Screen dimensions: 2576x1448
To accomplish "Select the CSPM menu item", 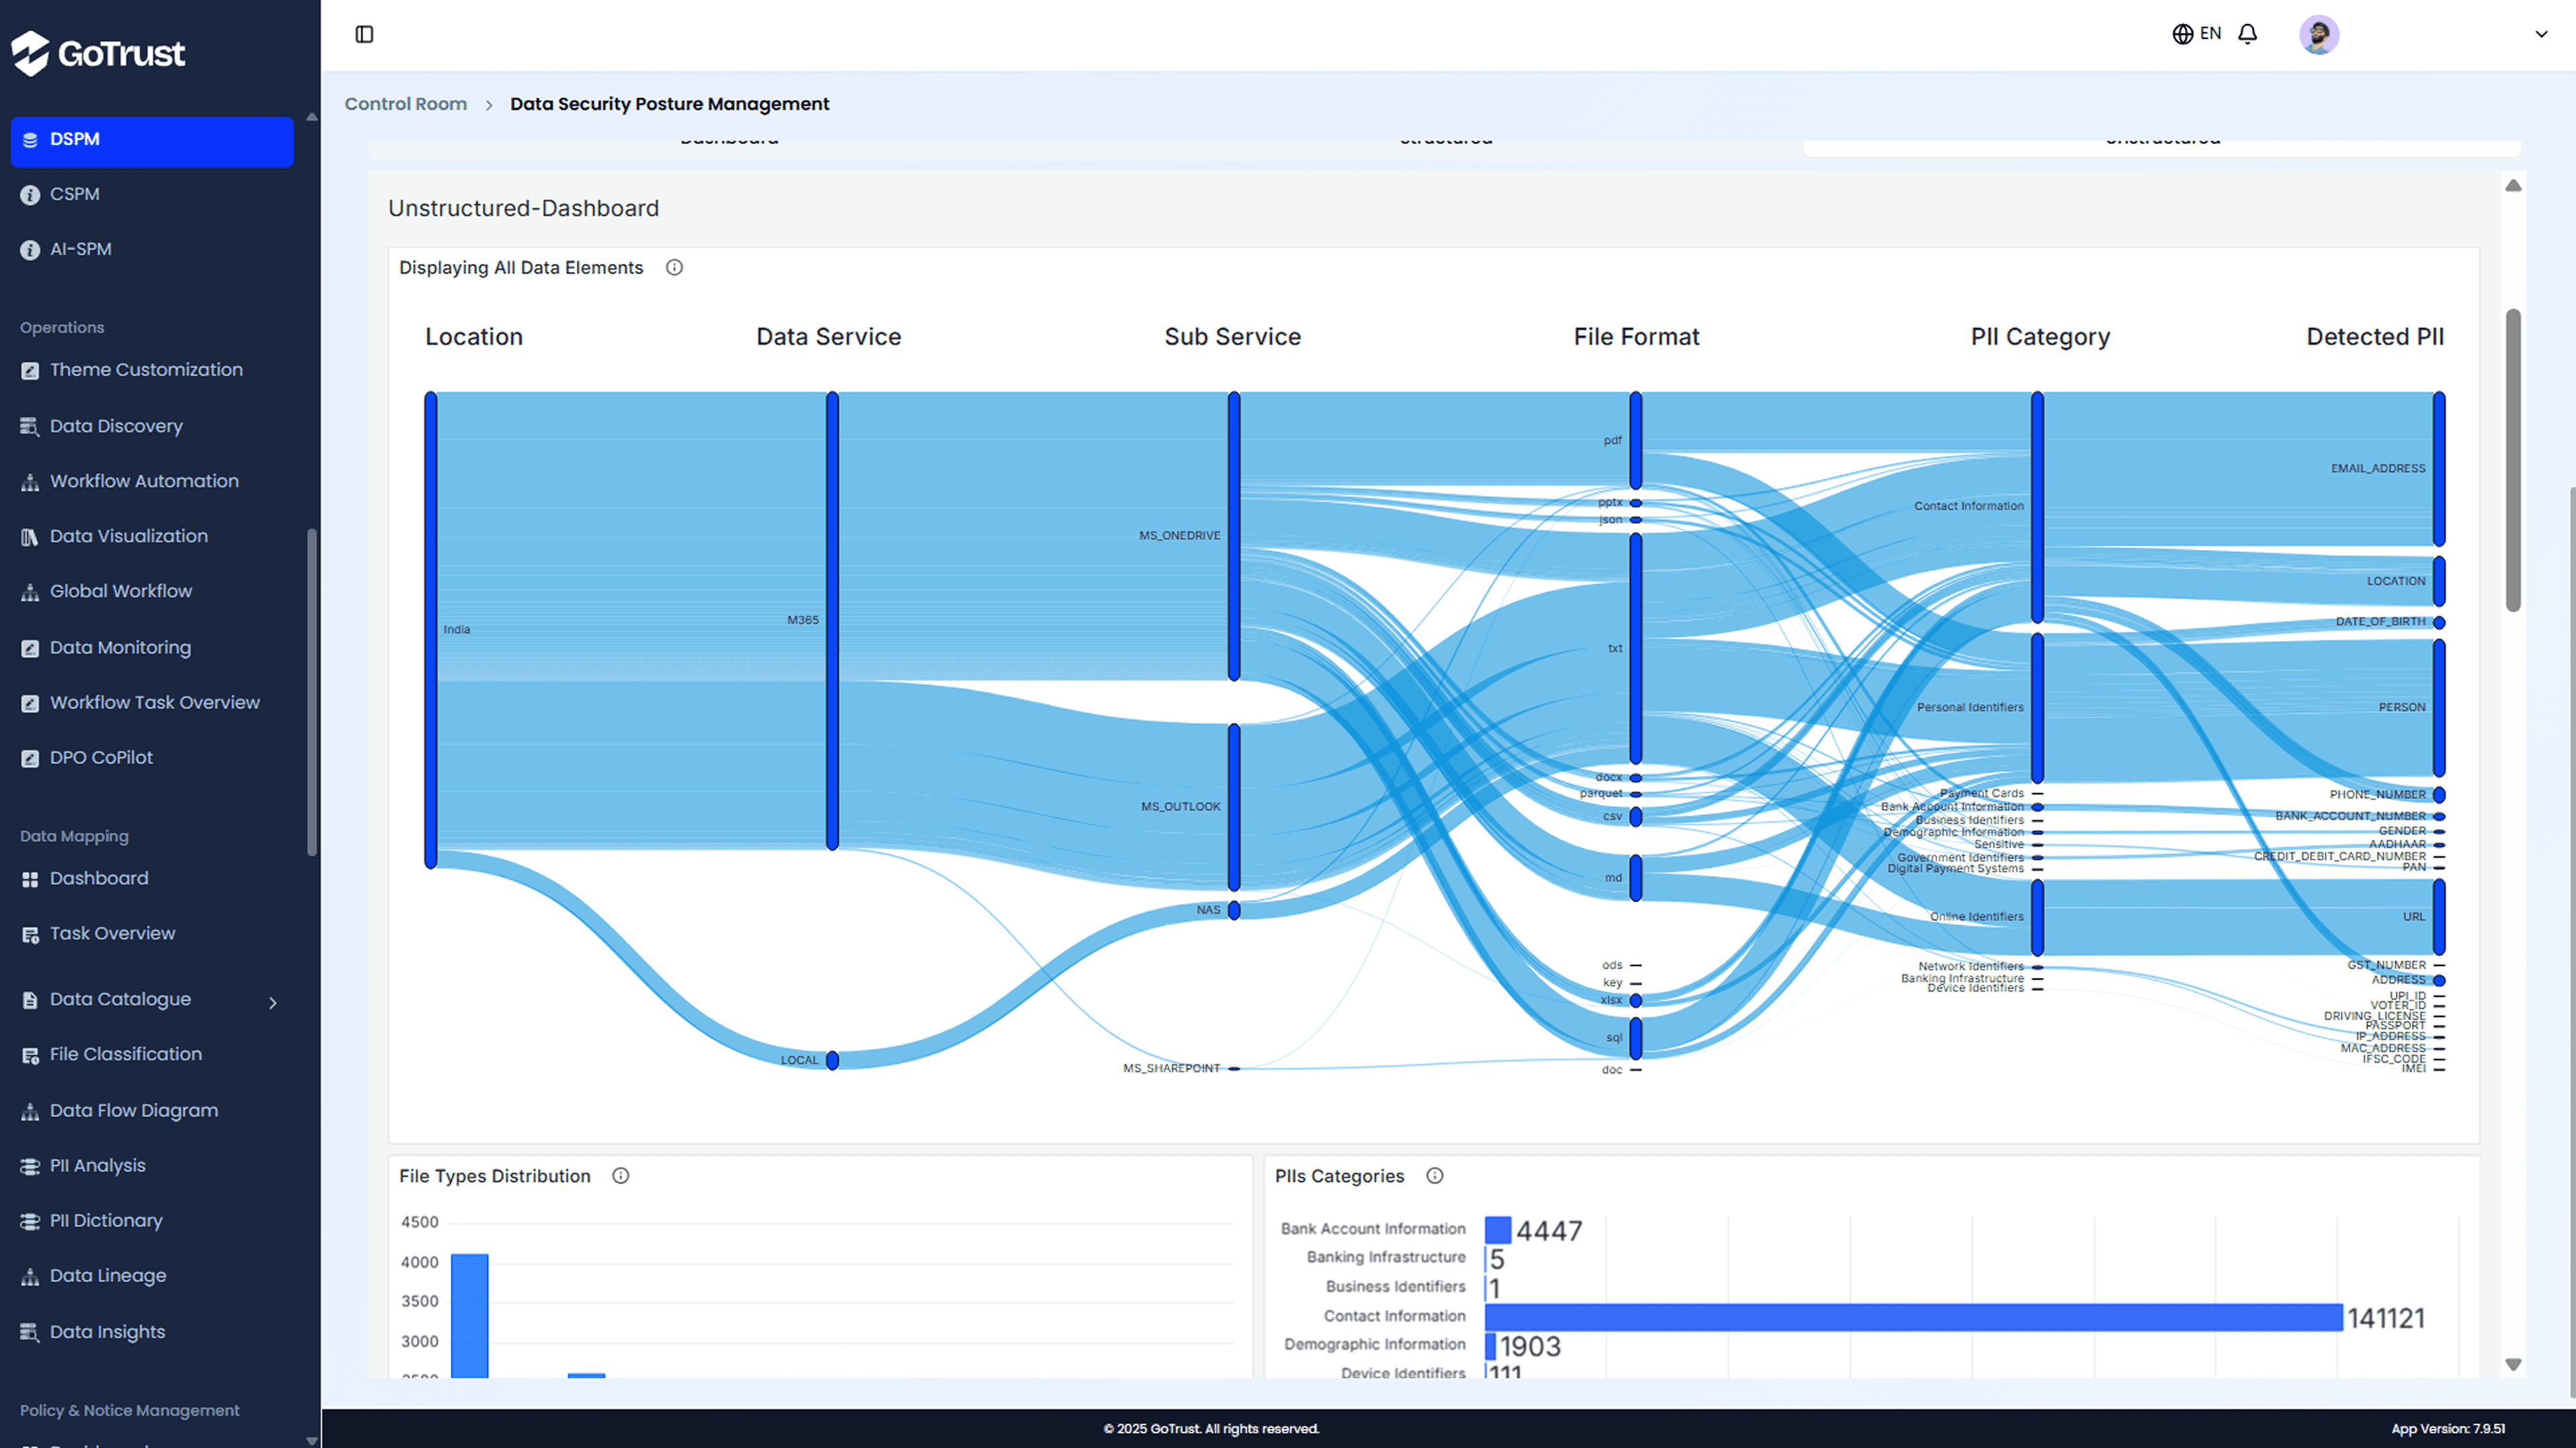I will [74, 194].
